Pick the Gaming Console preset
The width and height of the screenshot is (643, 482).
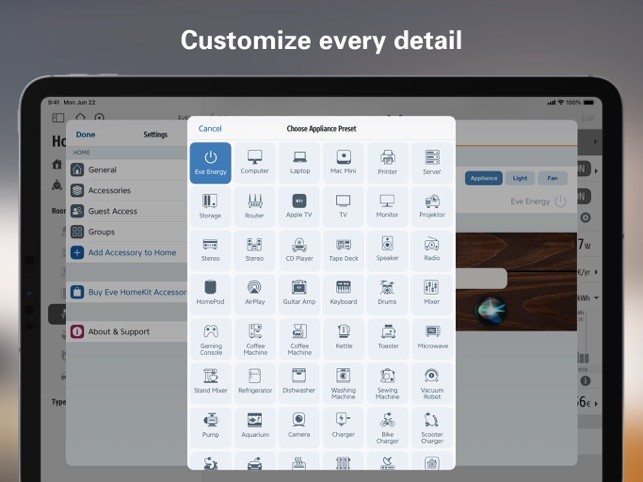[x=210, y=339]
